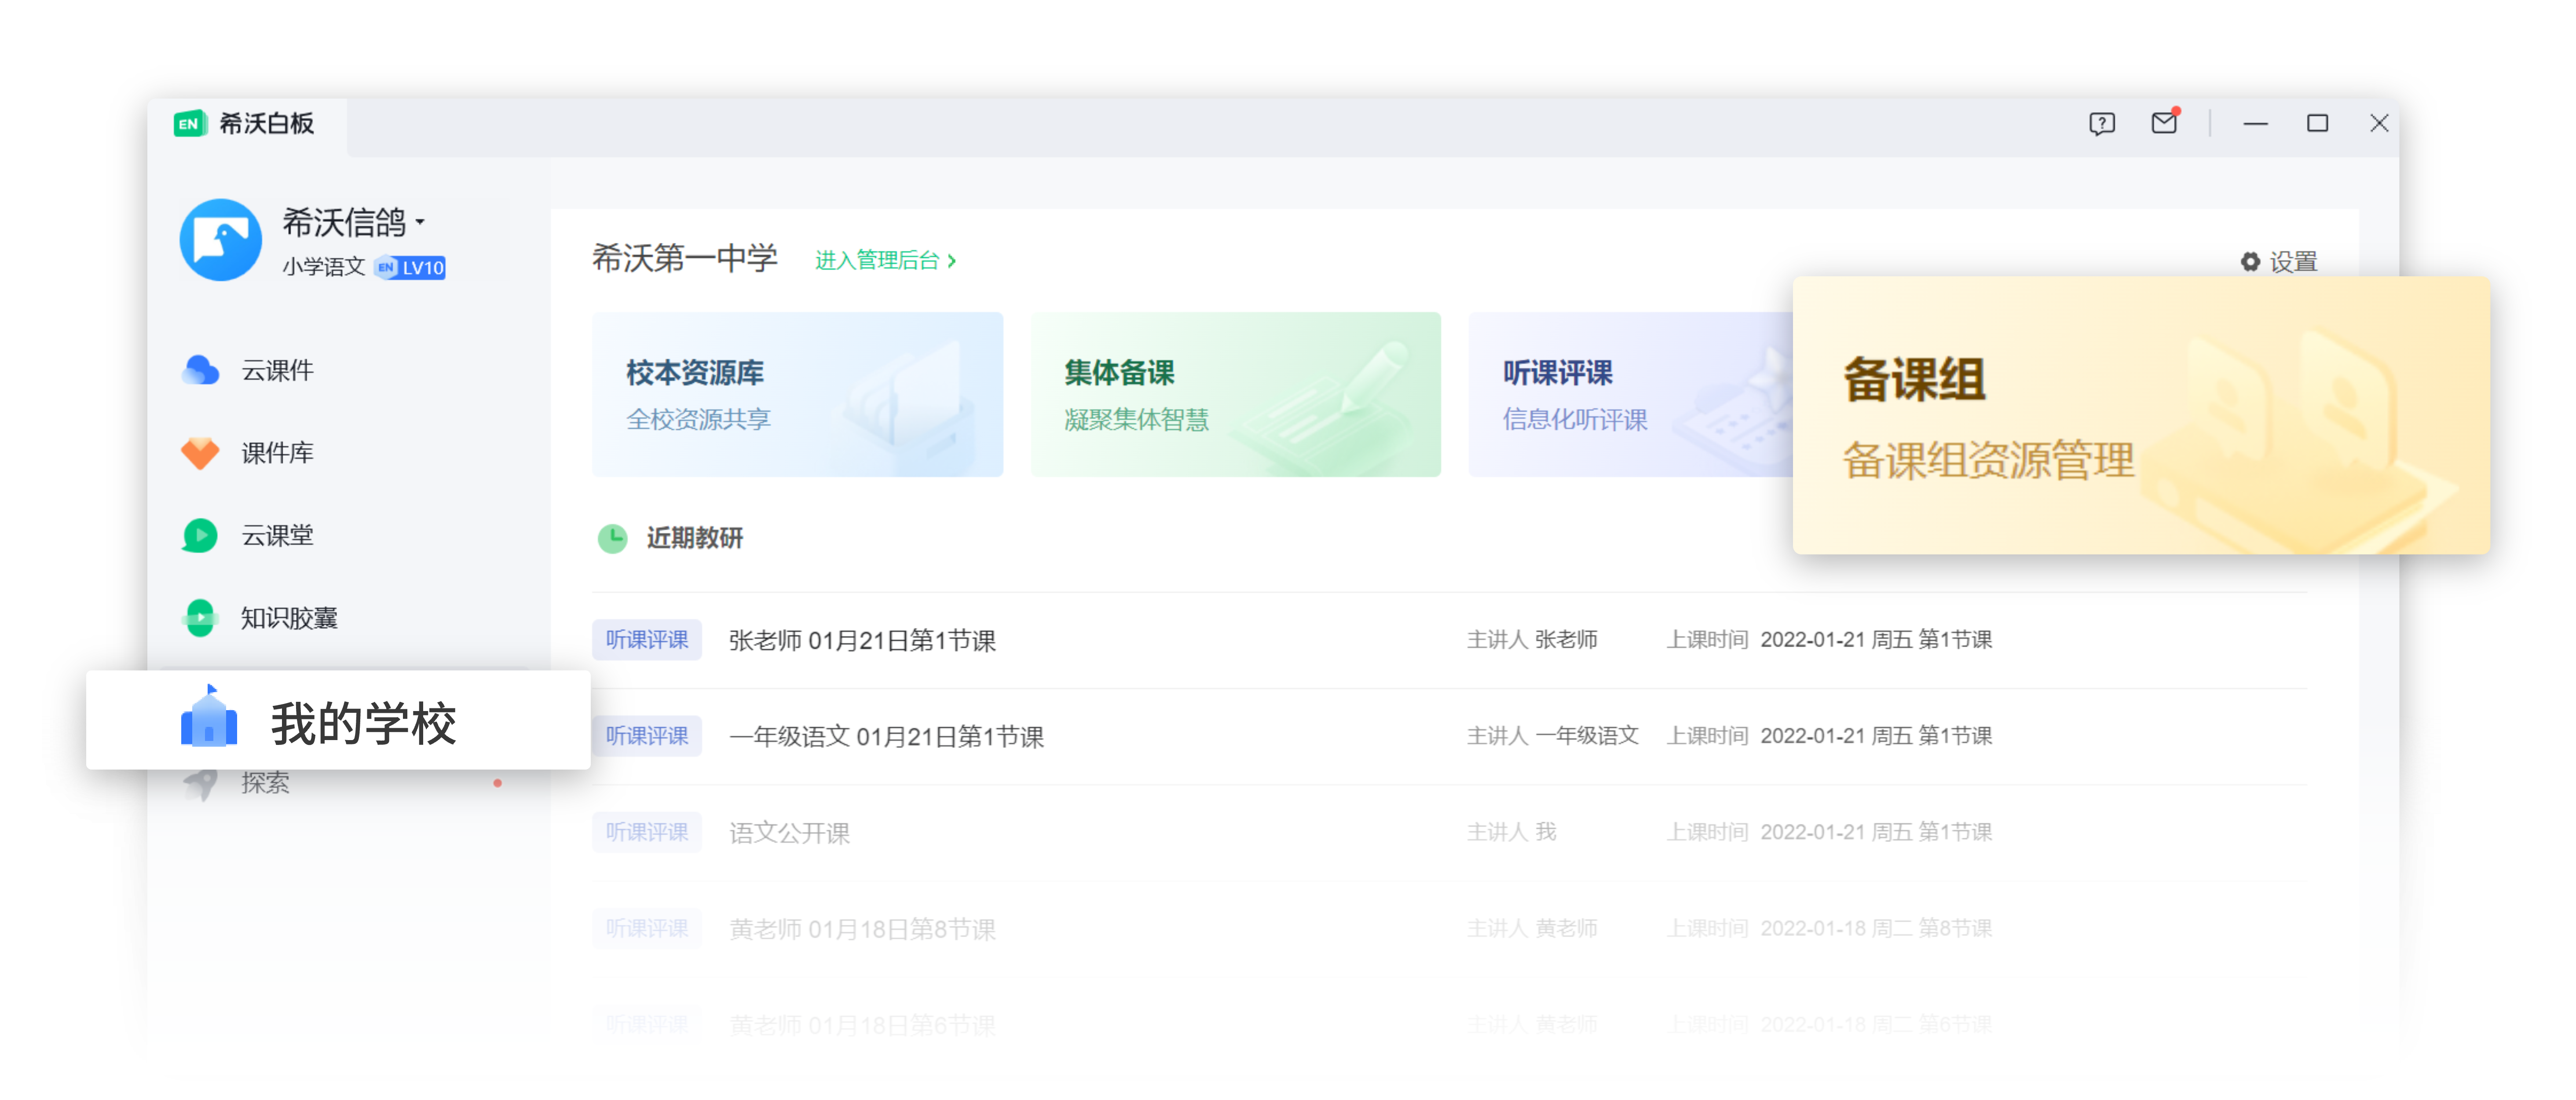Click the blue pigeon user avatar
Image resolution: width=2576 pixels, height=1100 pixels.
pyautogui.click(x=221, y=240)
